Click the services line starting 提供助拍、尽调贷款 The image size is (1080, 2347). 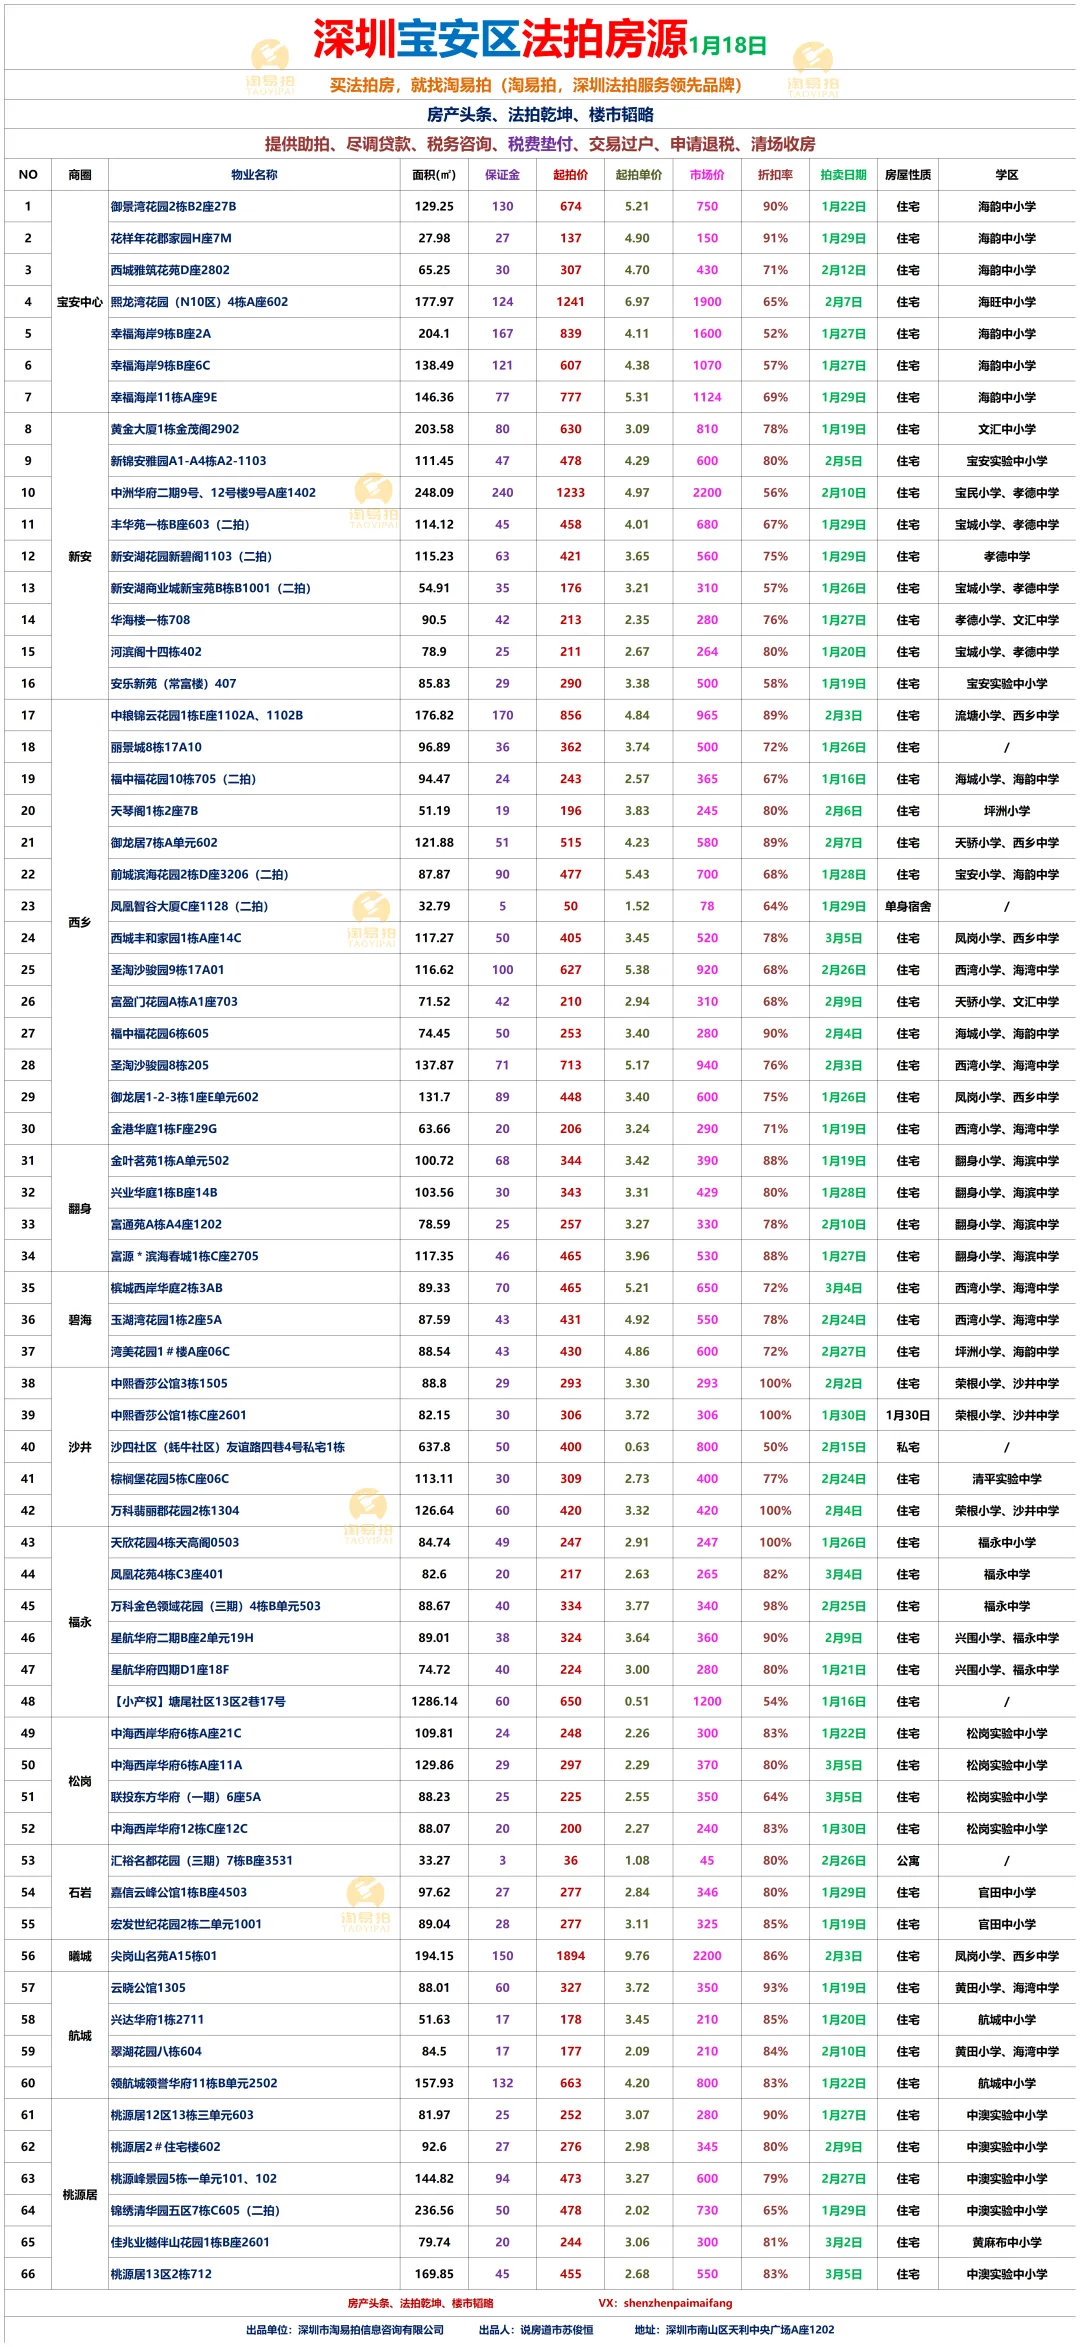click(540, 144)
